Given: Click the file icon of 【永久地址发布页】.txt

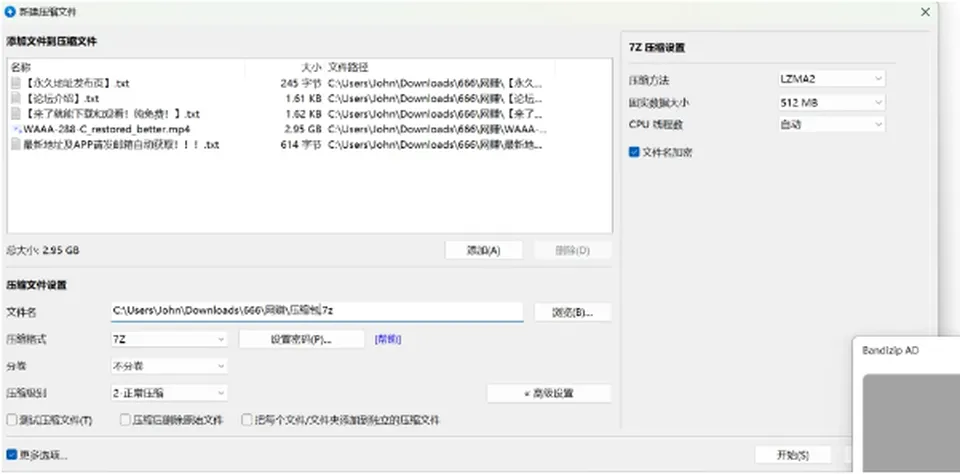Looking at the screenshot, I should 16,83.
